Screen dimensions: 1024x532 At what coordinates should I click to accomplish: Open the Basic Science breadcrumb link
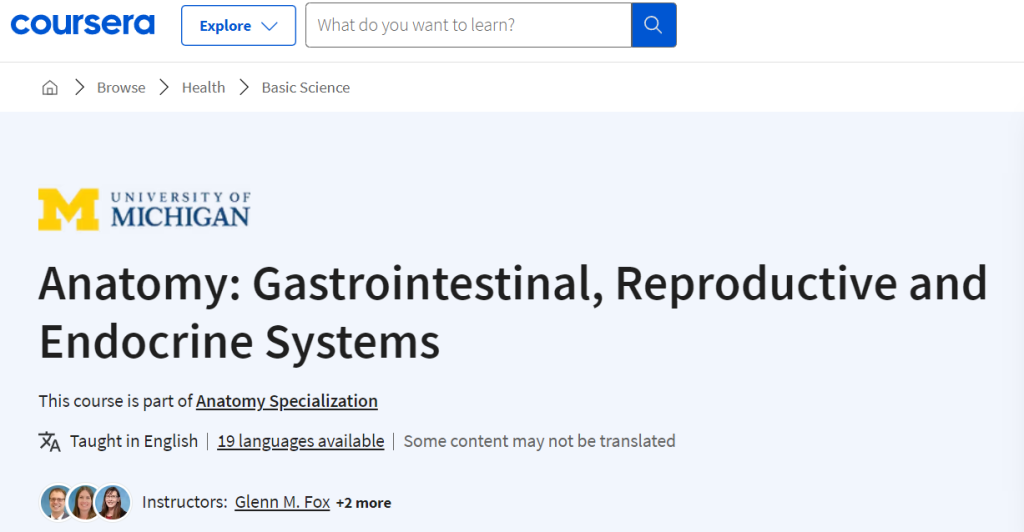tap(306, 87)
